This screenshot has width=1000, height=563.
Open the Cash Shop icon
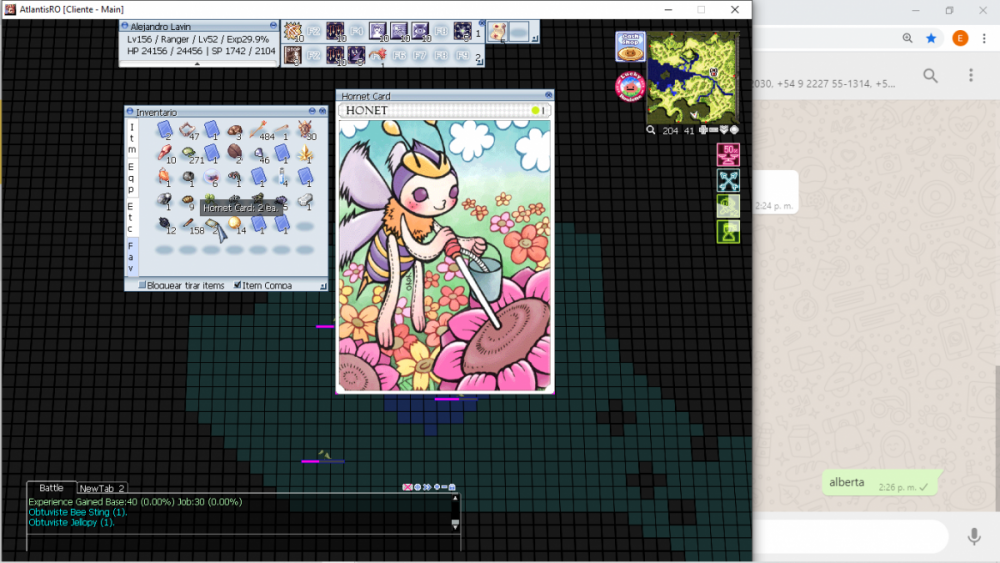pyautogui.click(x=630, y=47)
